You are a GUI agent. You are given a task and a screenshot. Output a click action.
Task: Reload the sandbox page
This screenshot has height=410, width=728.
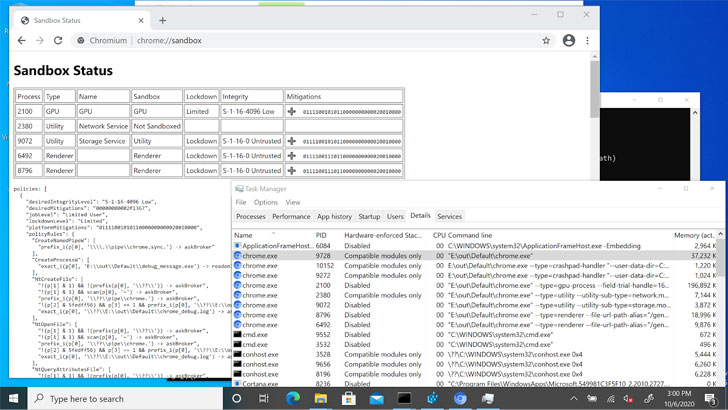point(60,41)
